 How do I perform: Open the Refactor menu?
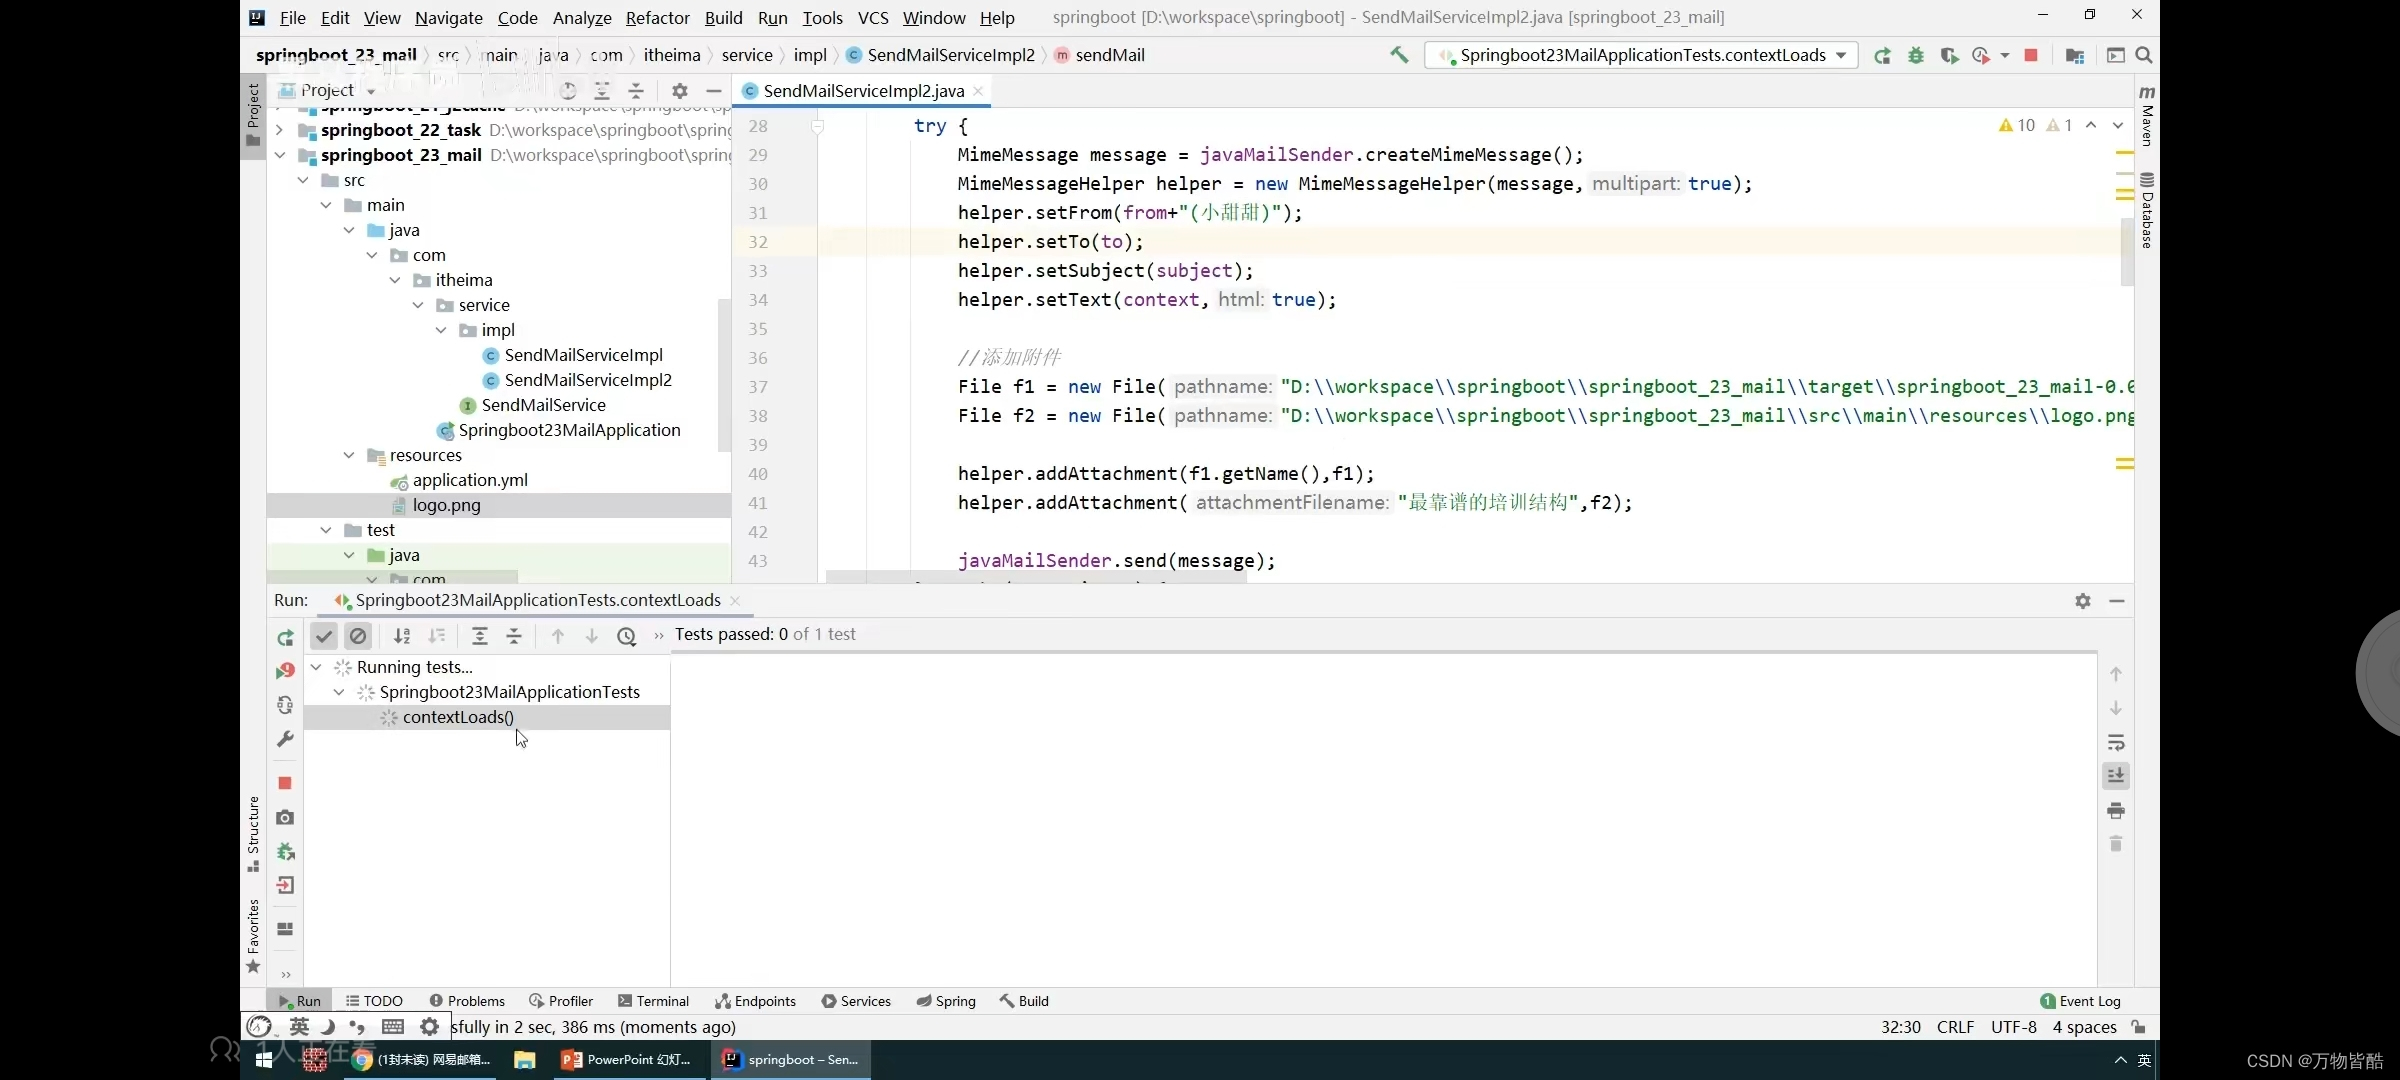coord(657,17)
